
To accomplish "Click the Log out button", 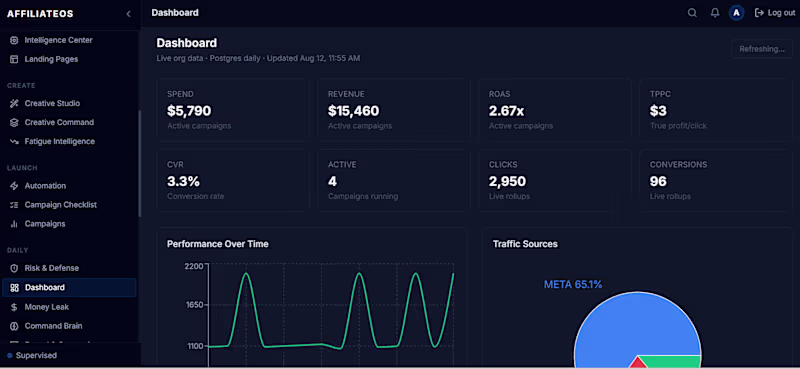I will pos(774,13).
